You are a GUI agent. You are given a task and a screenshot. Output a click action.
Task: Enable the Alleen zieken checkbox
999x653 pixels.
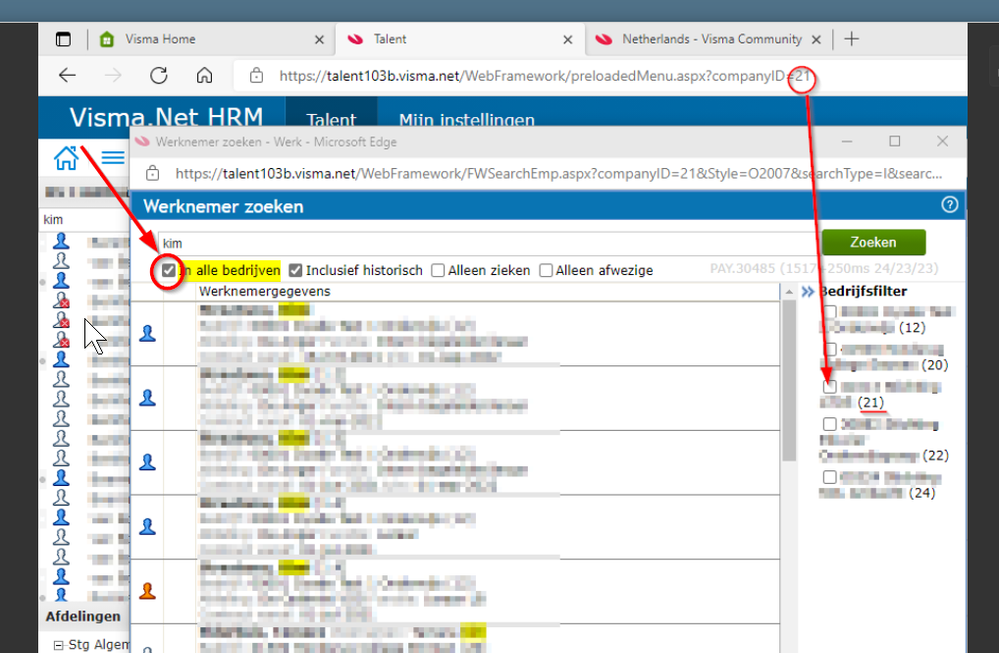click(x=438, y=271)
